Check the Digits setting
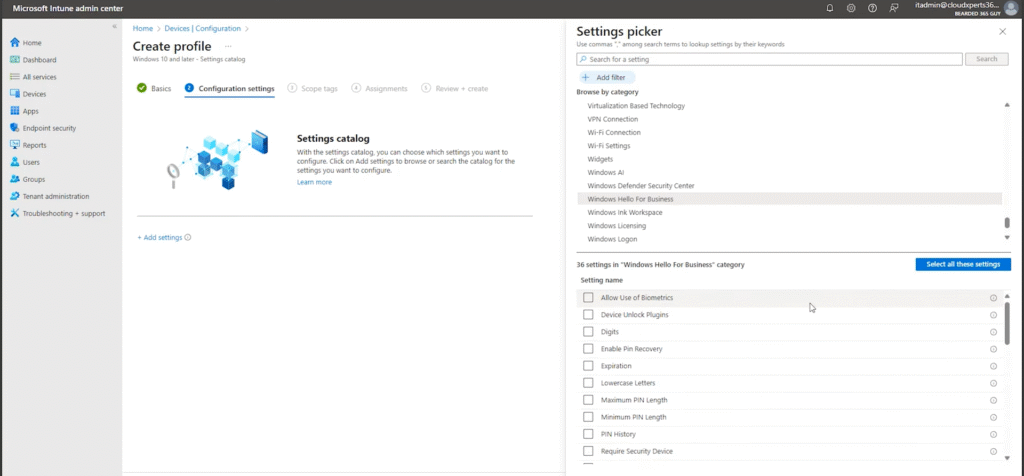This screenshot has height=476, width=1024. (588, 332)
